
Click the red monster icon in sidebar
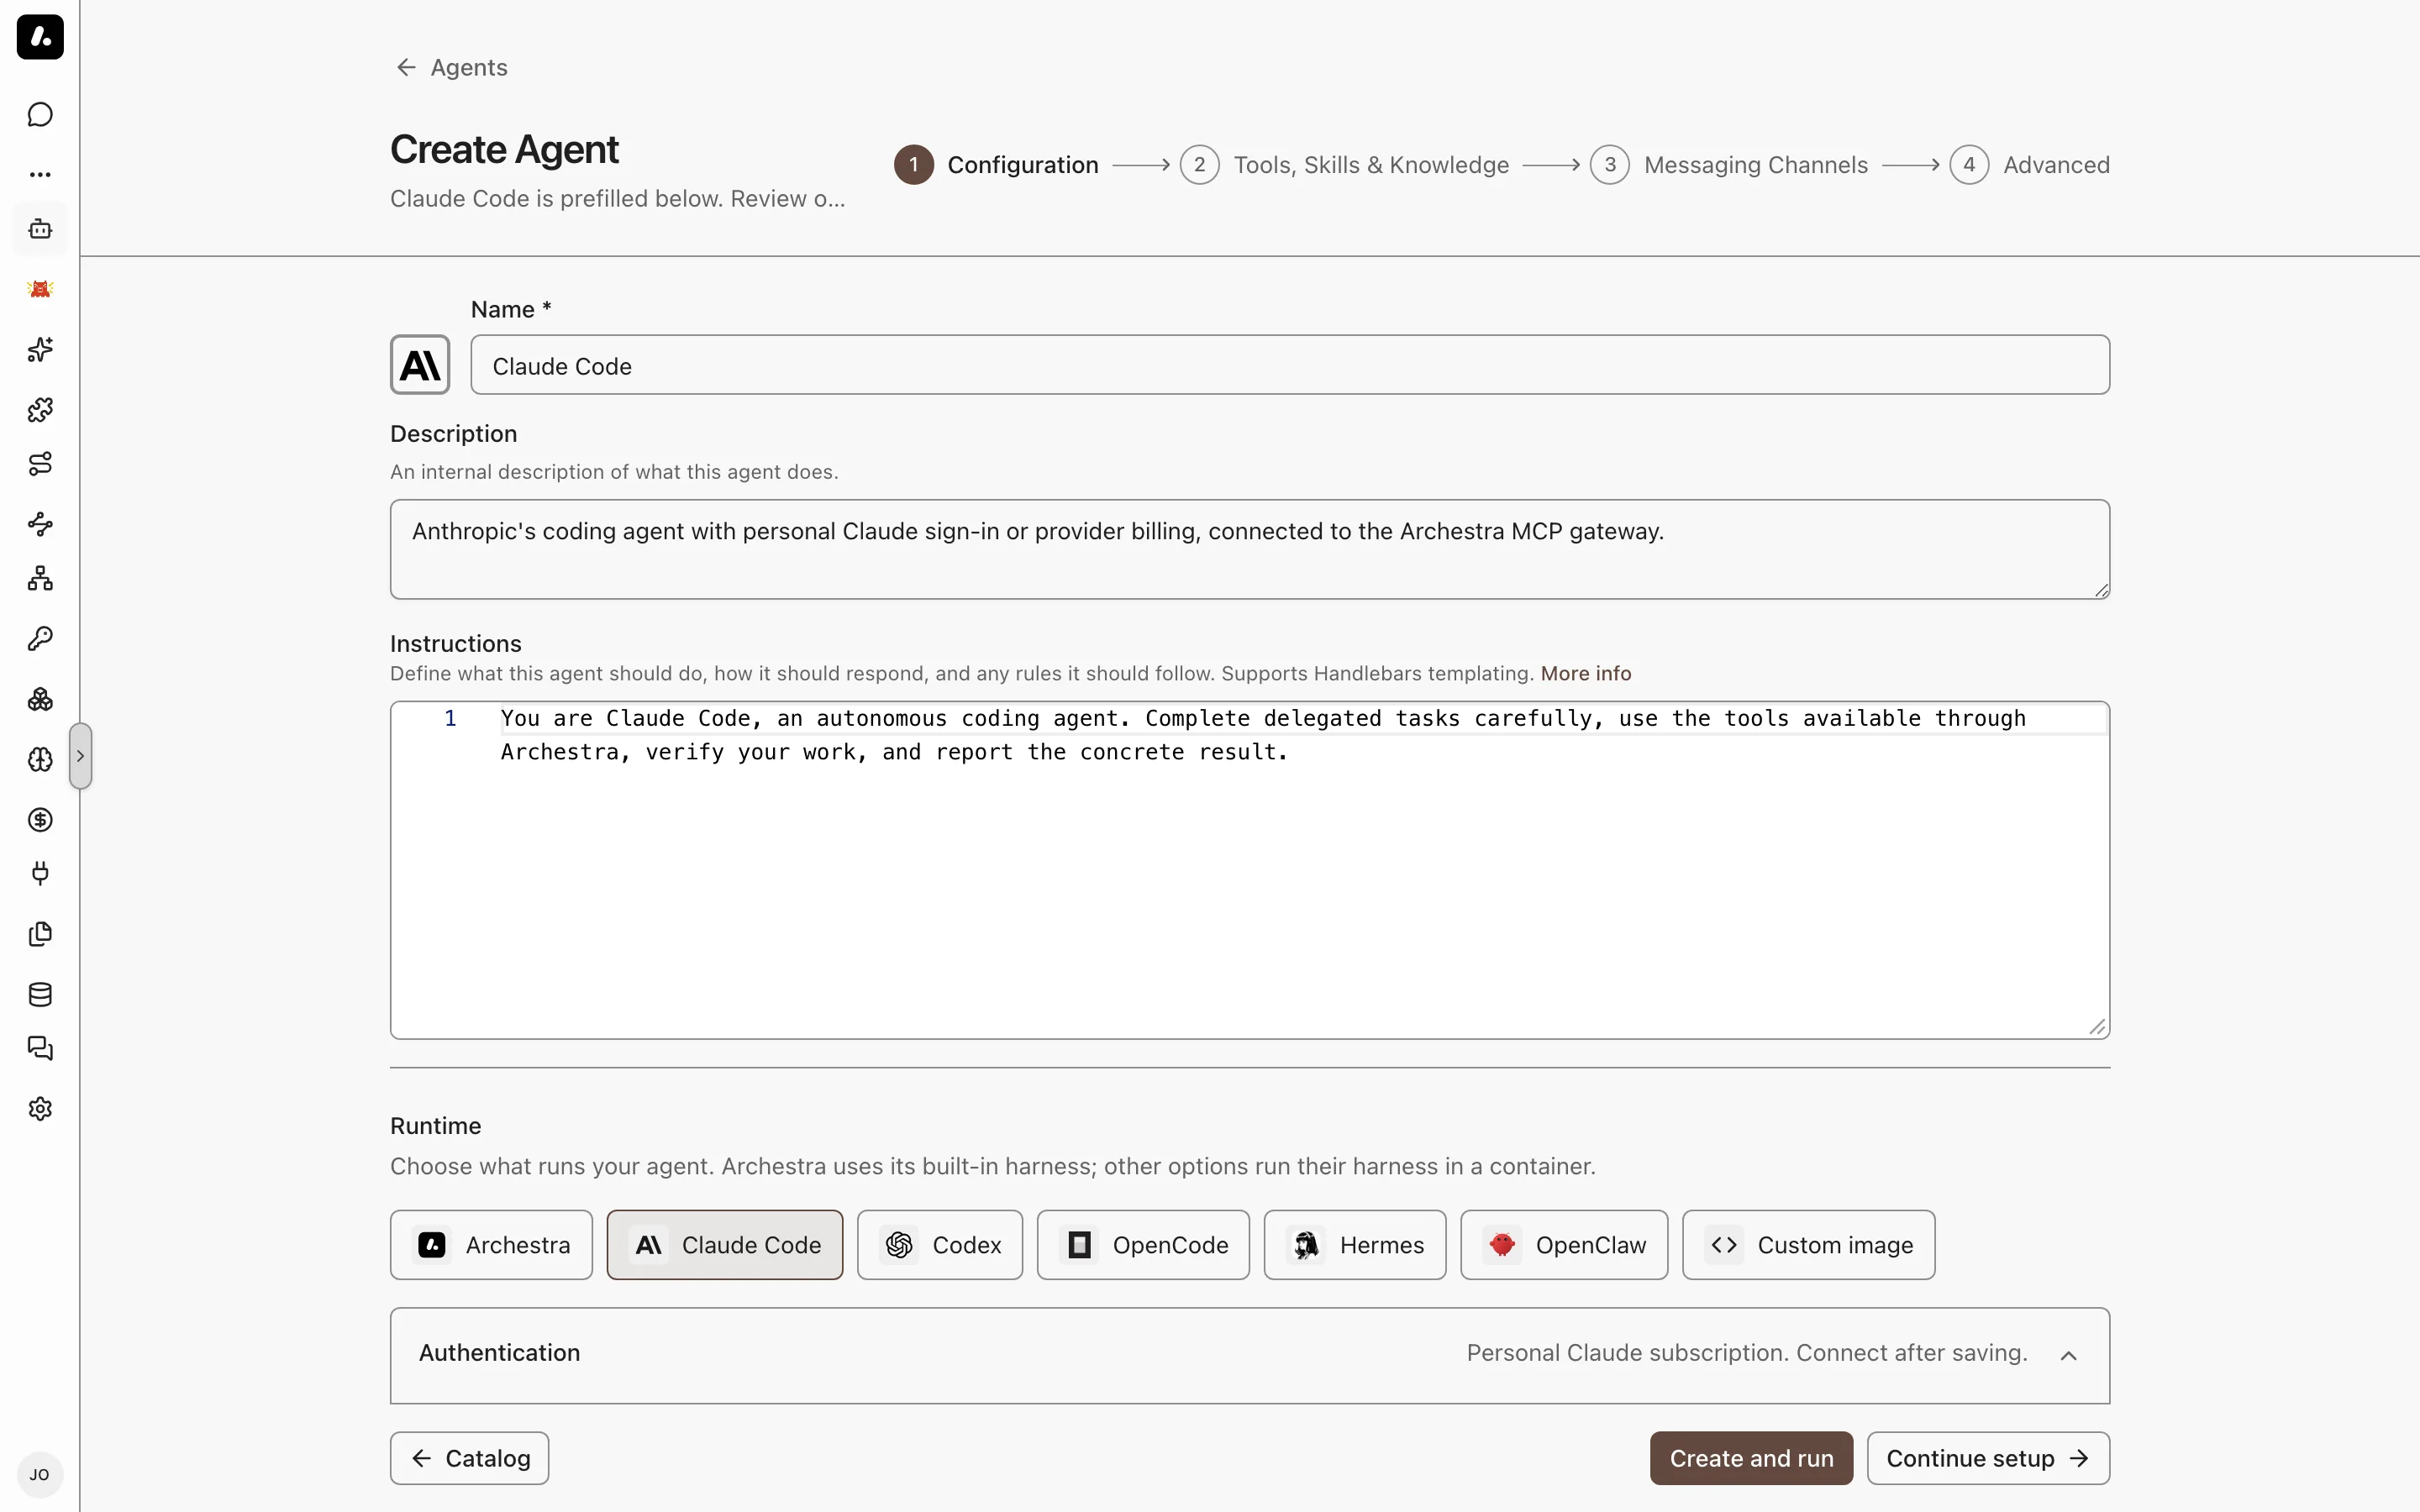(x=40, y=289)
